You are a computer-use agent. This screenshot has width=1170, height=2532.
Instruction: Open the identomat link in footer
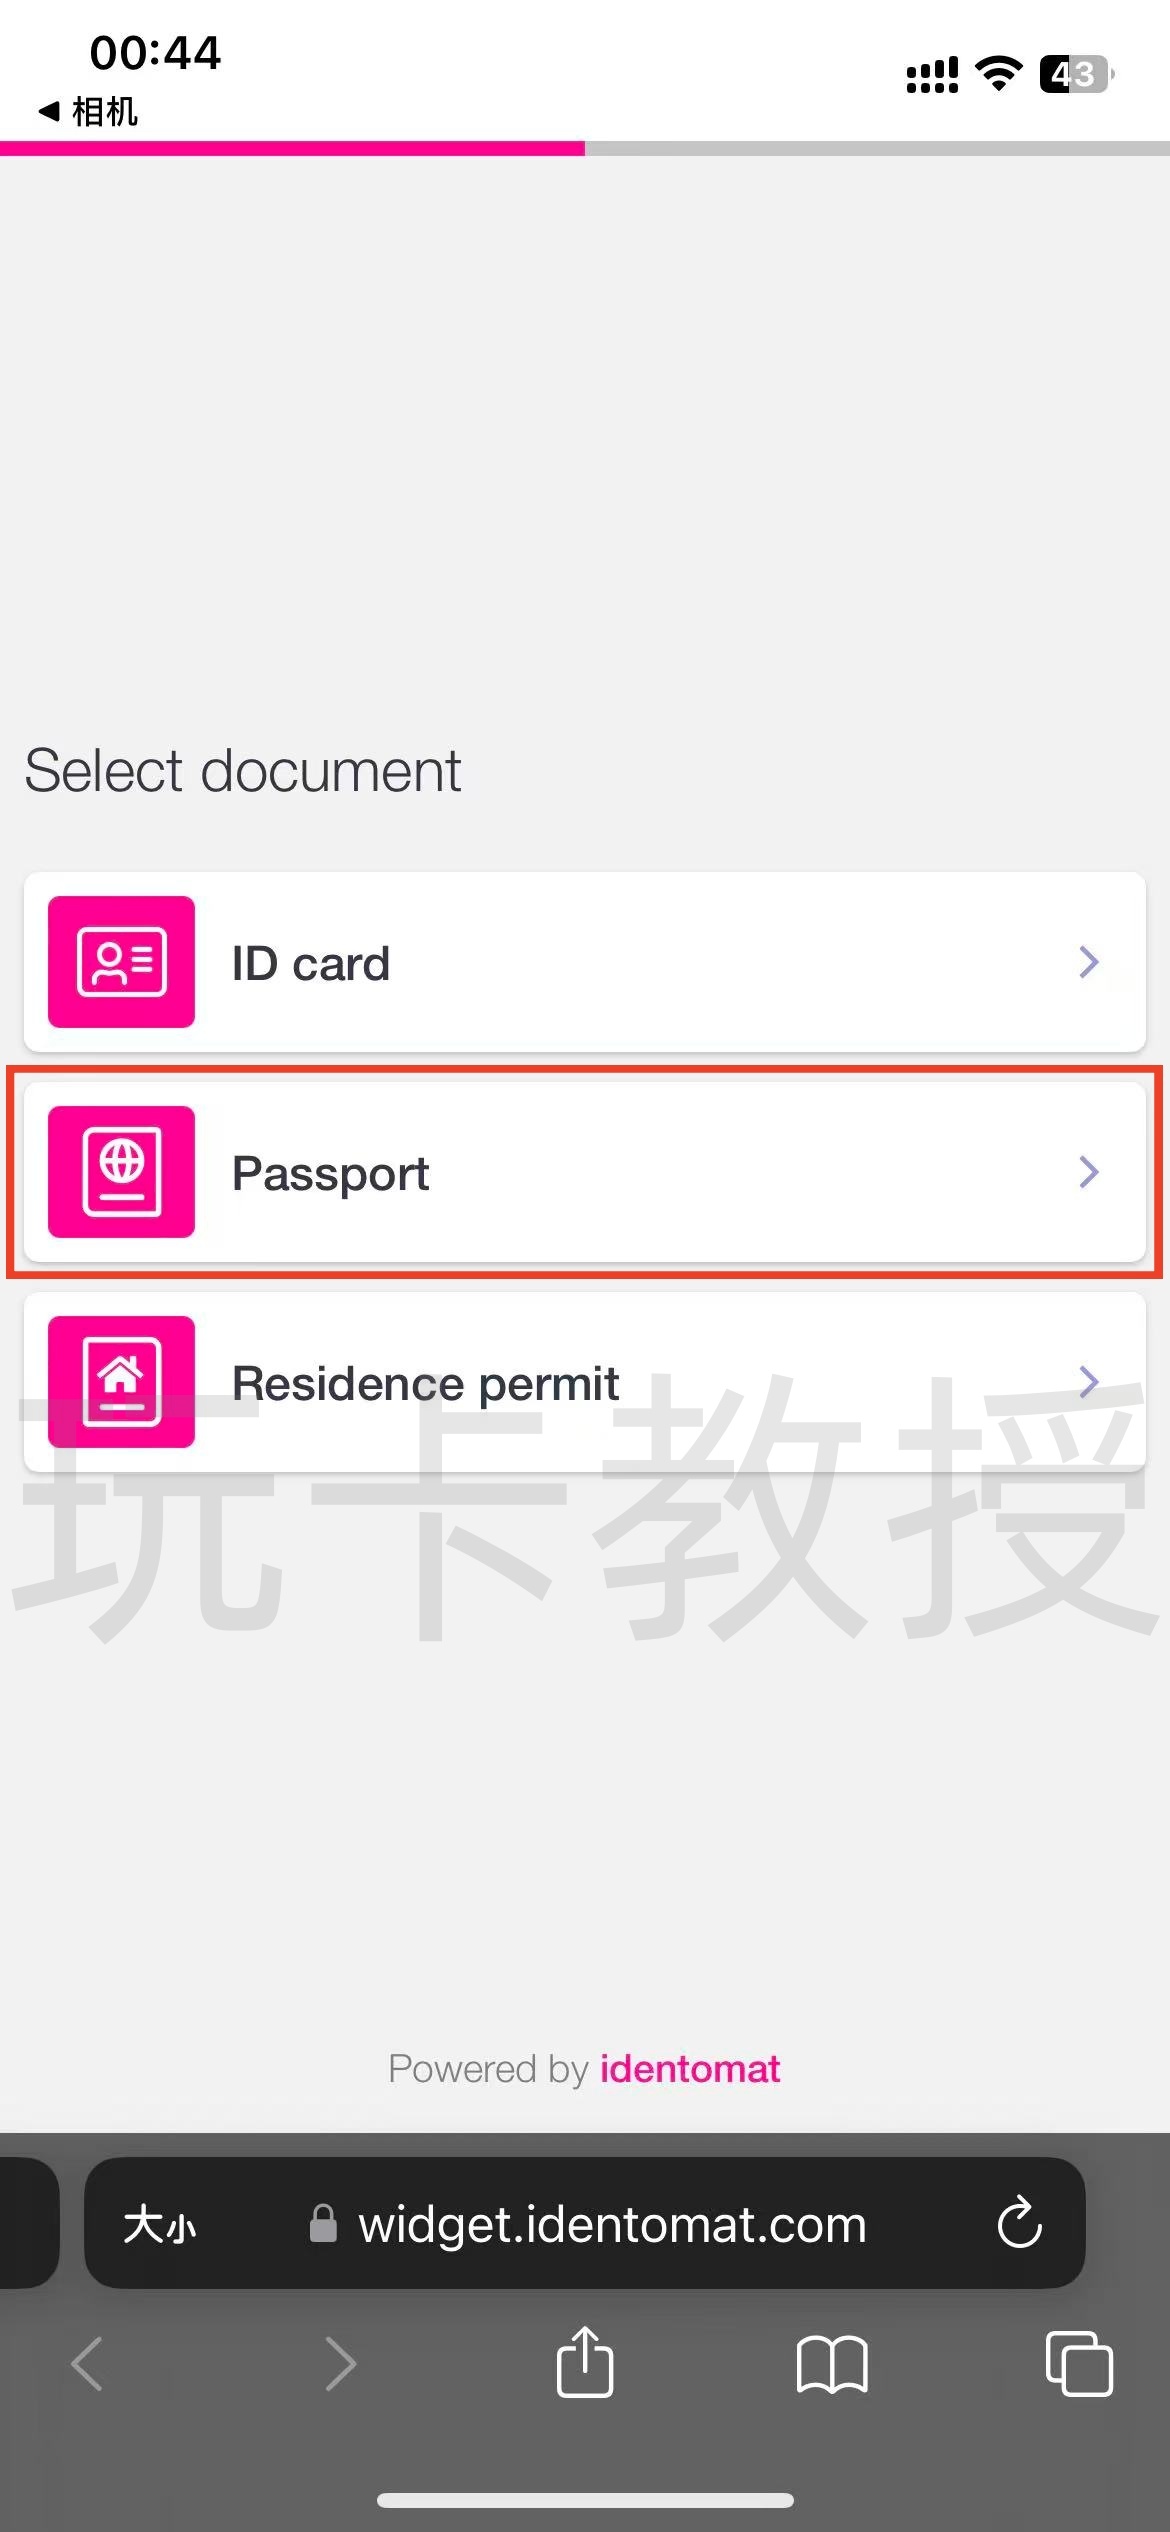[689, 2069]
